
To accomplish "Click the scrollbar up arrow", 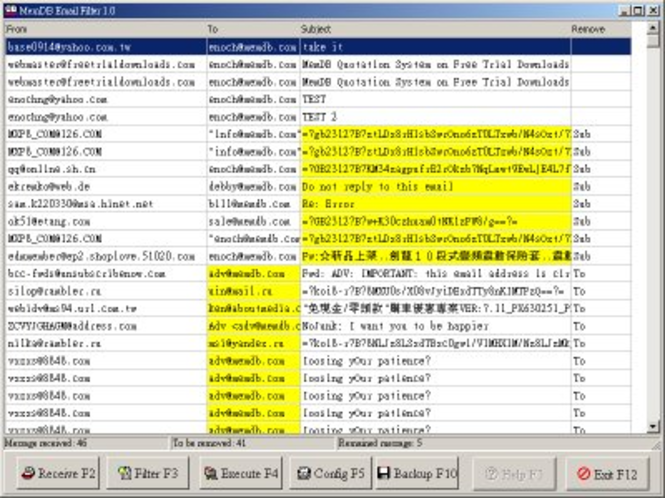I will click(x=653, y=28).
